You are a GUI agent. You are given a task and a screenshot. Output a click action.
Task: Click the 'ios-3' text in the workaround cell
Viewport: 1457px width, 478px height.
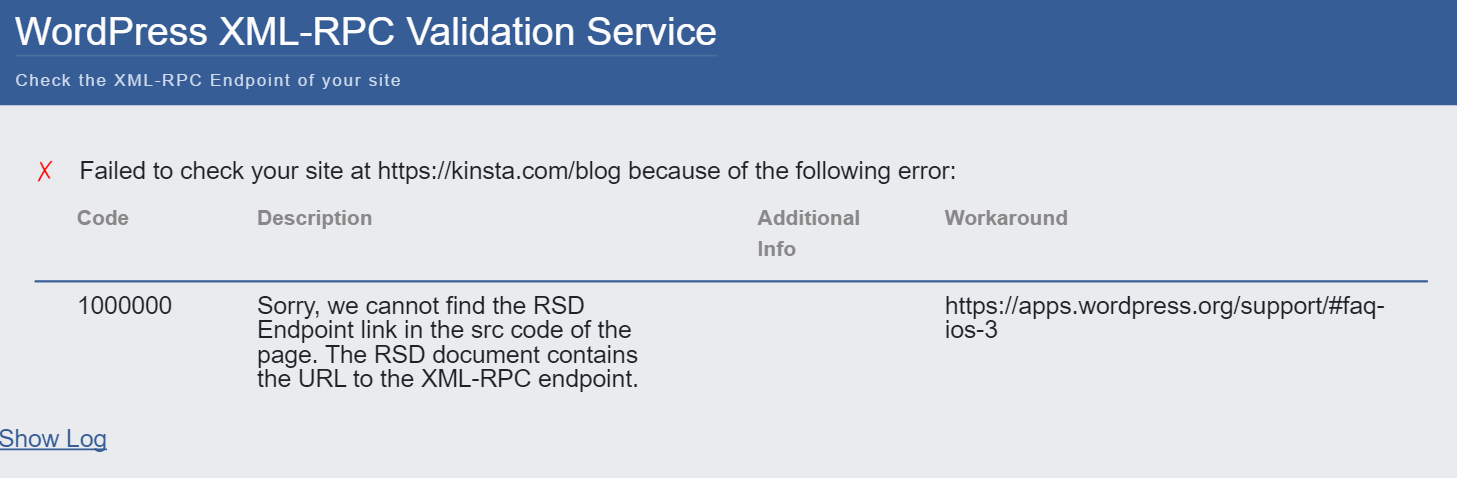tap(970, 330)
